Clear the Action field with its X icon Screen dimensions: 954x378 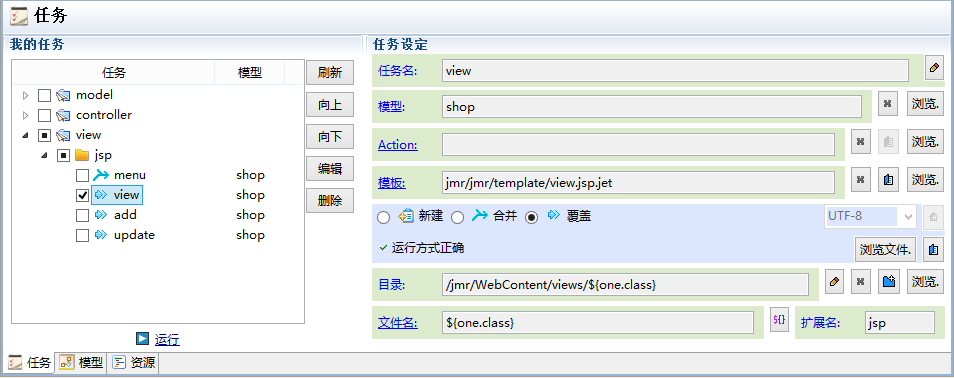860,142
